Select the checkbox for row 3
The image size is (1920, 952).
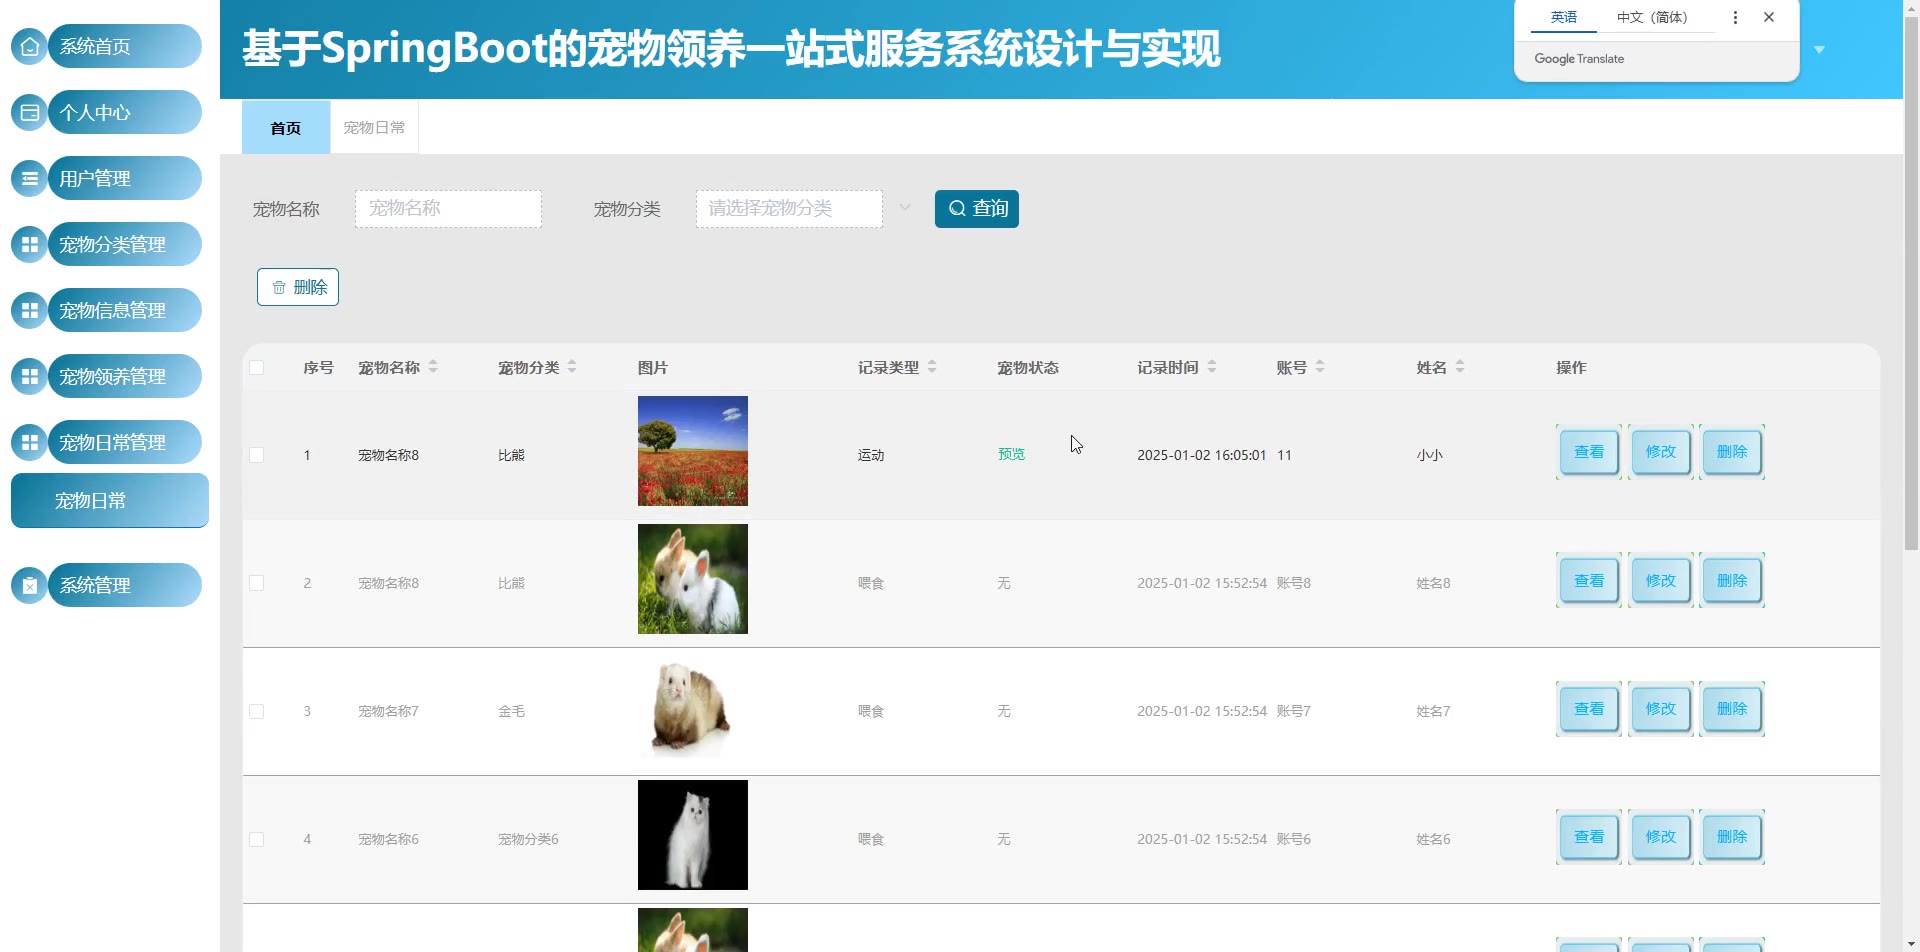tap(257, 712)
